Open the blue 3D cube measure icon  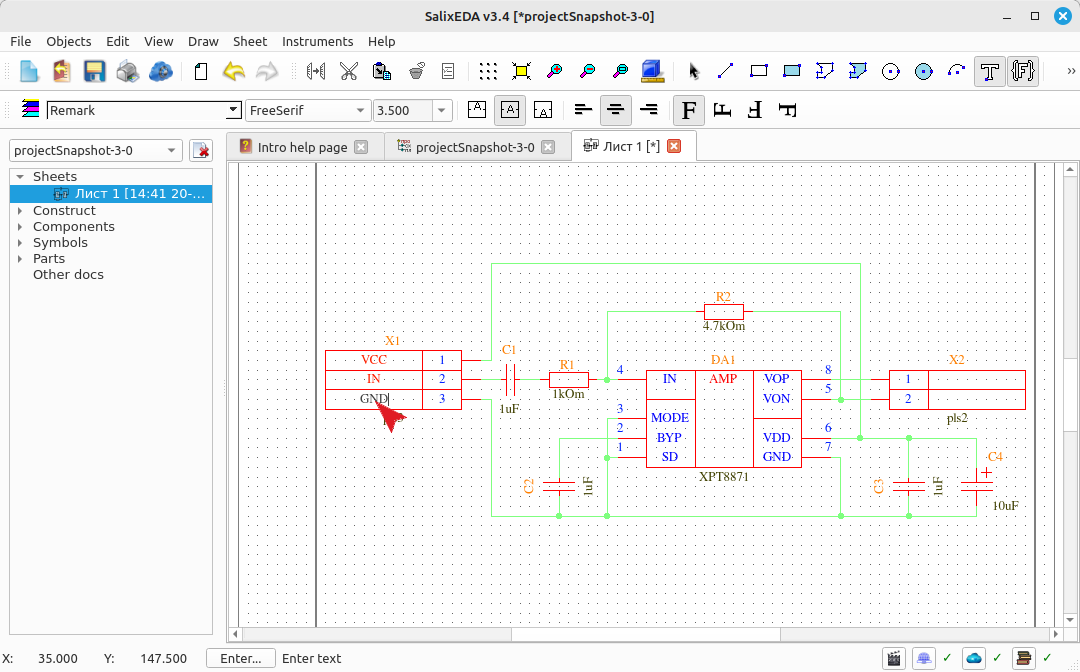click(x=653, y=71)
